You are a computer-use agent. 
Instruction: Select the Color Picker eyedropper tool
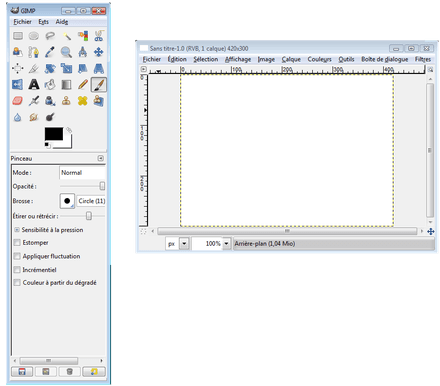[50, 52]
